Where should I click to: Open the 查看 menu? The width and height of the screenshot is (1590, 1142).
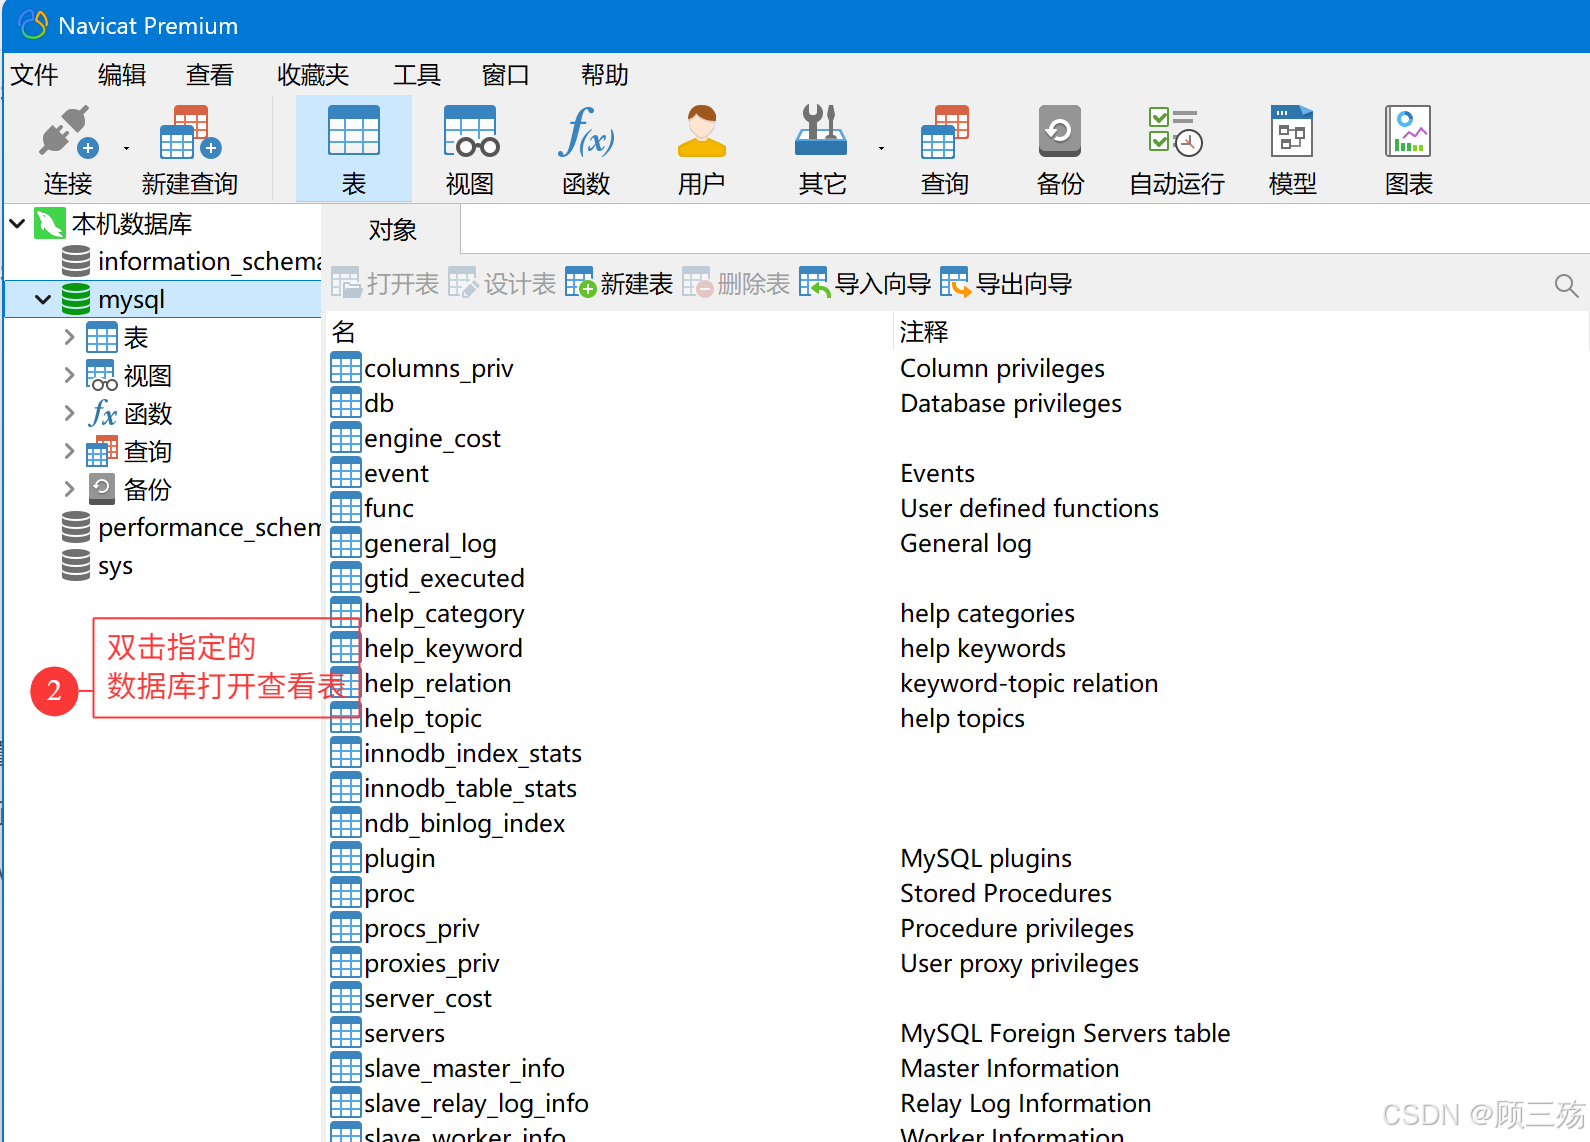[x=210, y=75]
